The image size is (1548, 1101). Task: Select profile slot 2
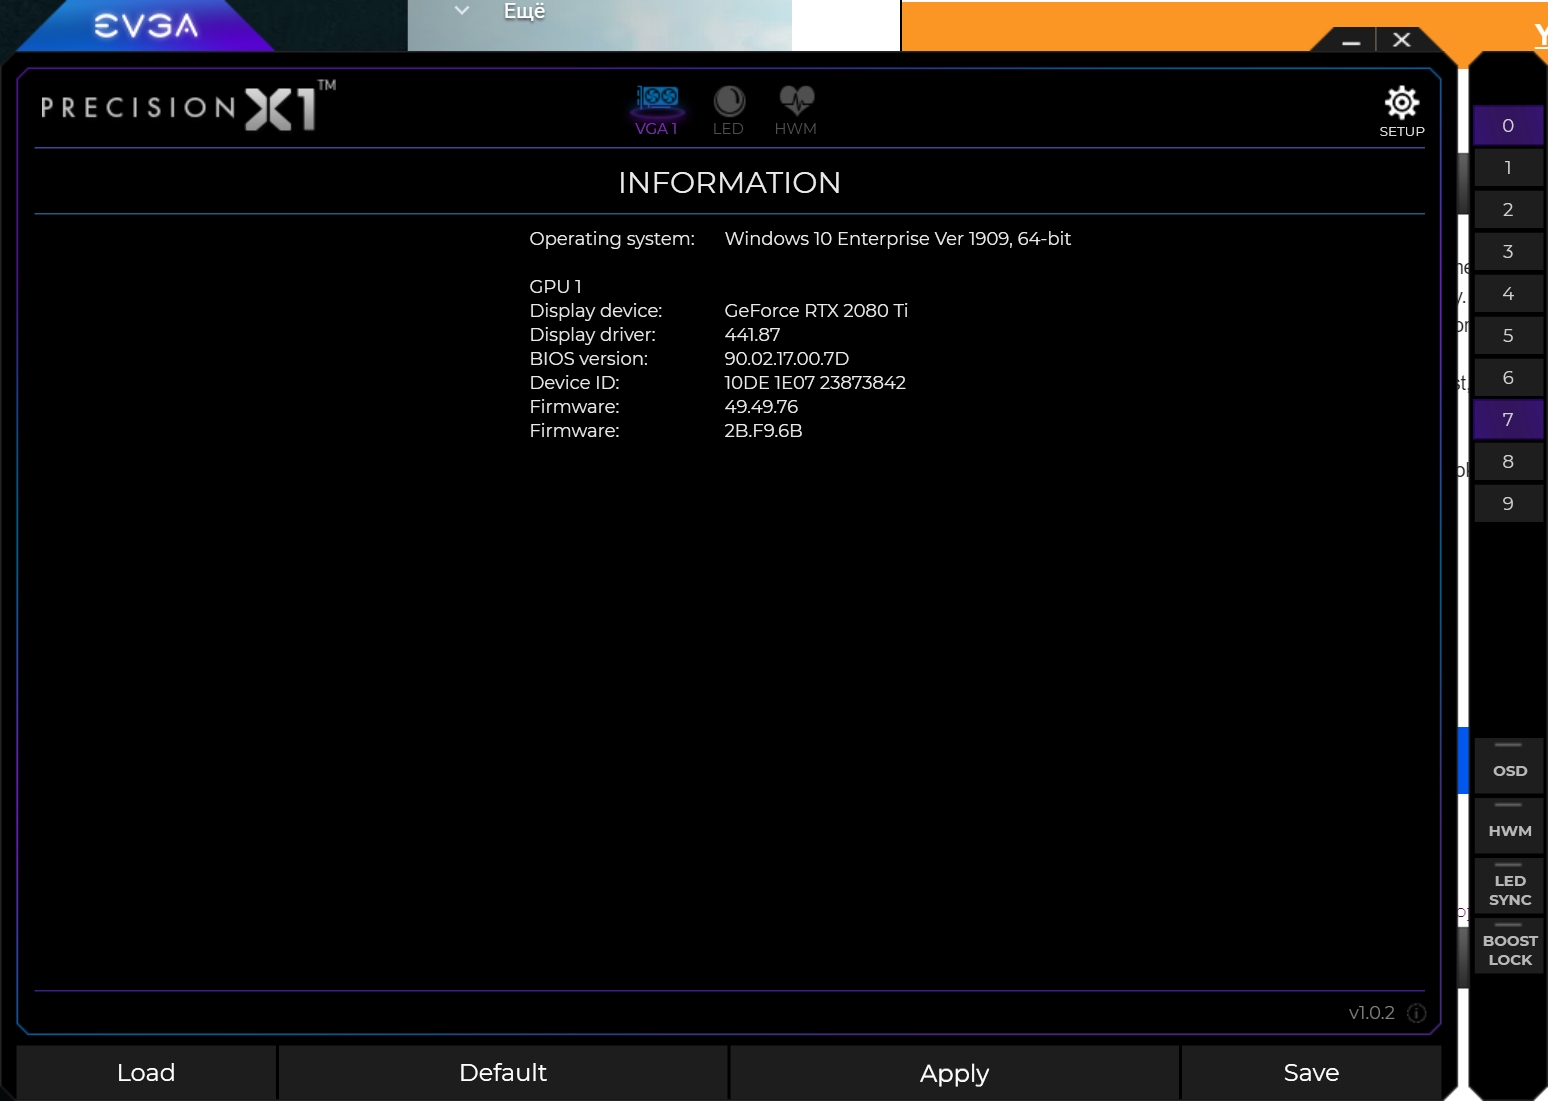coord(1508,210)
